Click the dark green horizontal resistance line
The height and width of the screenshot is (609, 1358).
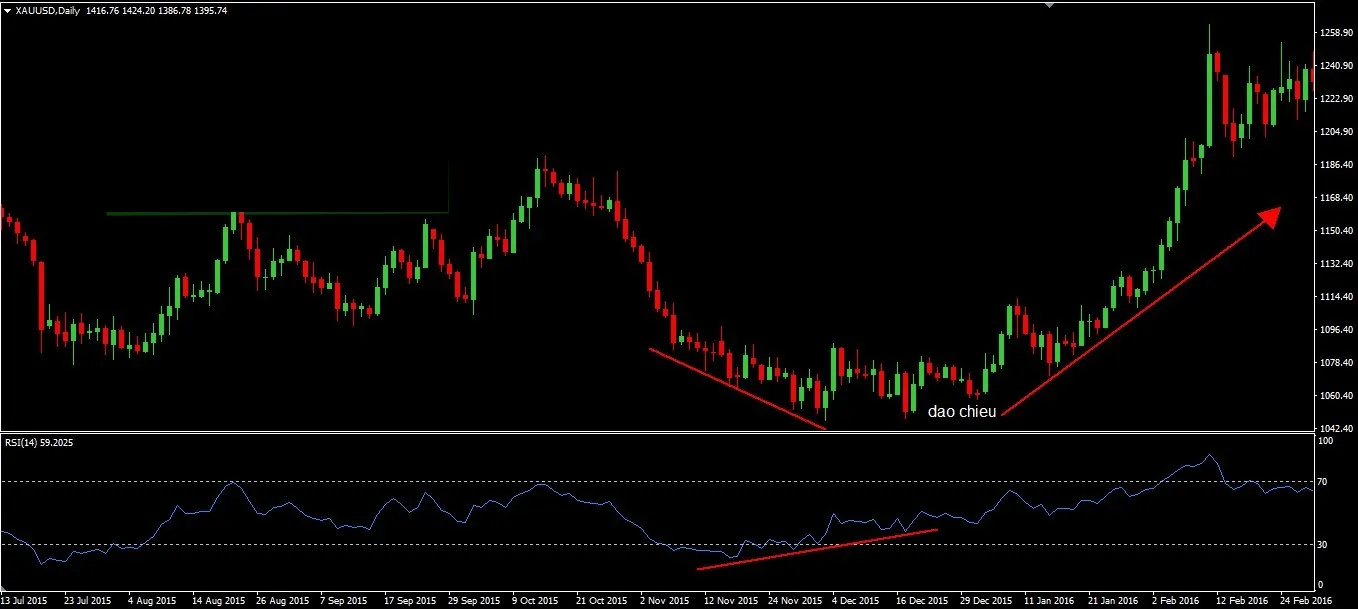[277, 213]
